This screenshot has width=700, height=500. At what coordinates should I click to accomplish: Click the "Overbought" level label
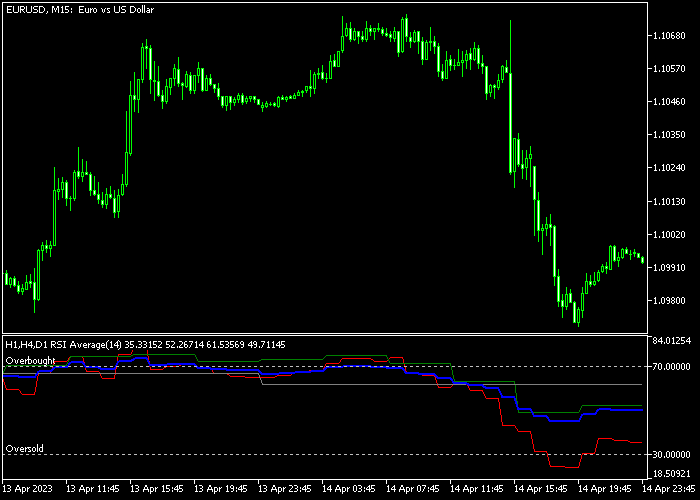(x=30, y=361)
